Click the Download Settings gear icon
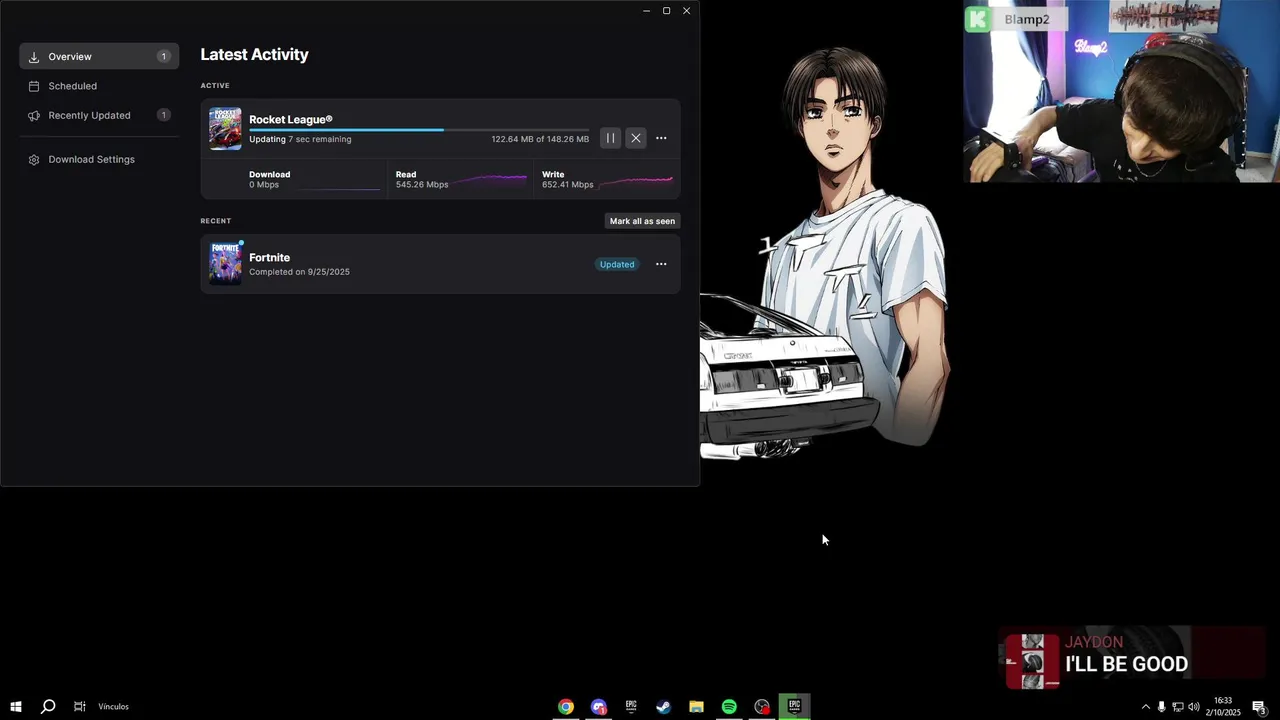The image size is (1280, 720). coord(34,160)
